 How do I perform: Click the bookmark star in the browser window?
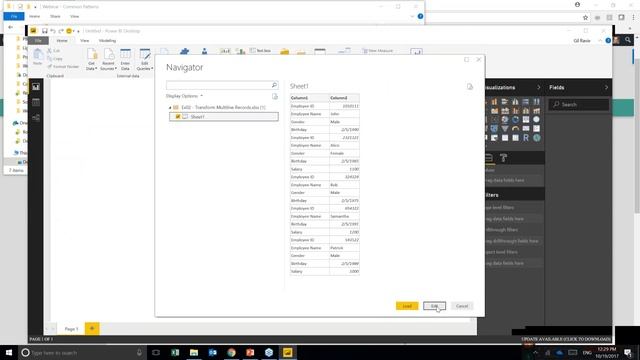pos(585,18)
